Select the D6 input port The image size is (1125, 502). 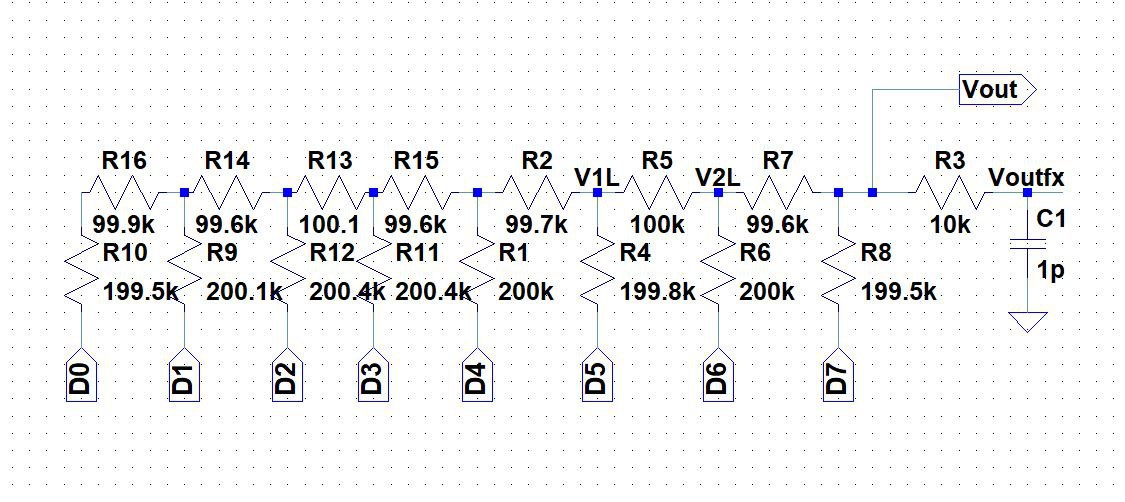coord(718,377)
